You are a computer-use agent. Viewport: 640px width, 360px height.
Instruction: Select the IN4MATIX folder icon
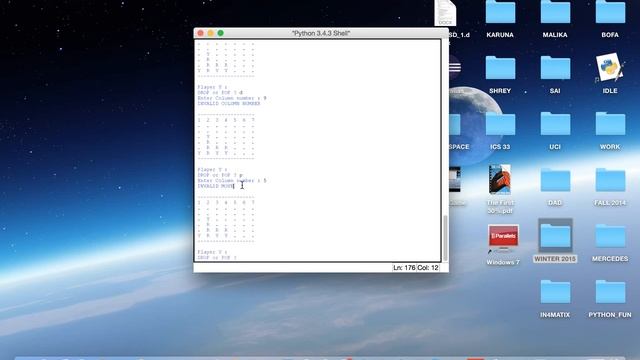(555, 292)
